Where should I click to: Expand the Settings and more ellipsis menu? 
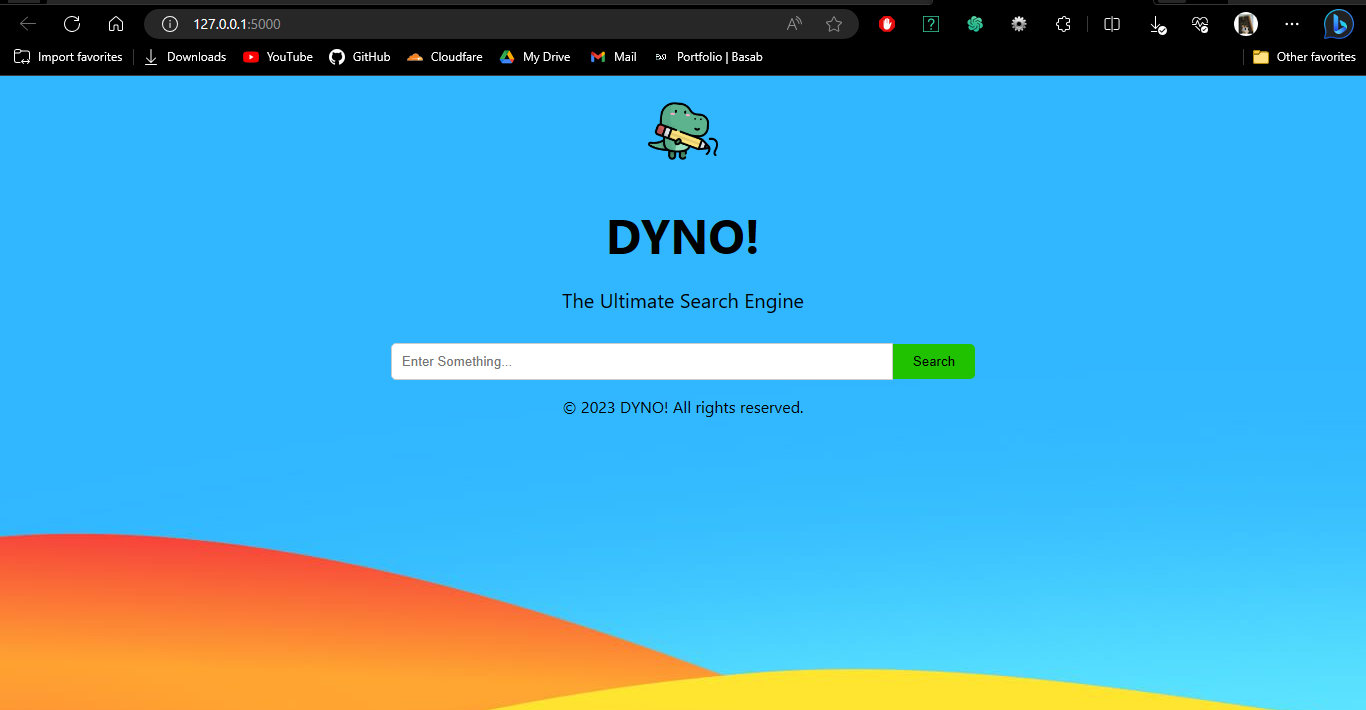tap(1292, 24)
